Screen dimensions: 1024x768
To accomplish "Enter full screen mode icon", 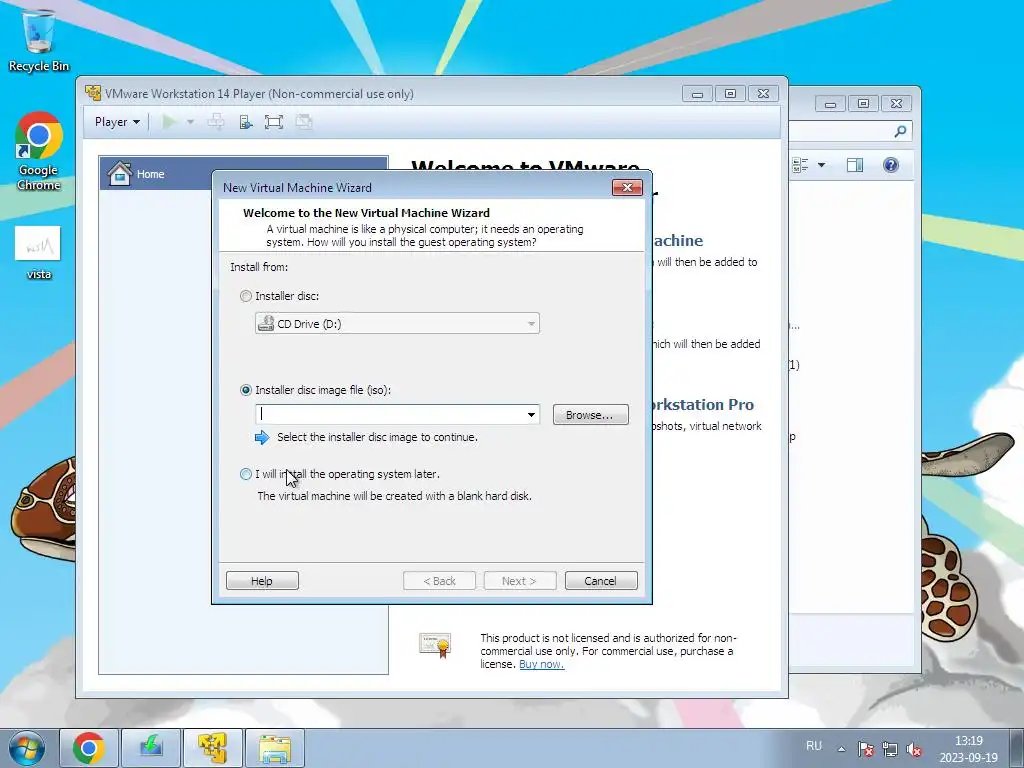I will [x=274, y=121].
